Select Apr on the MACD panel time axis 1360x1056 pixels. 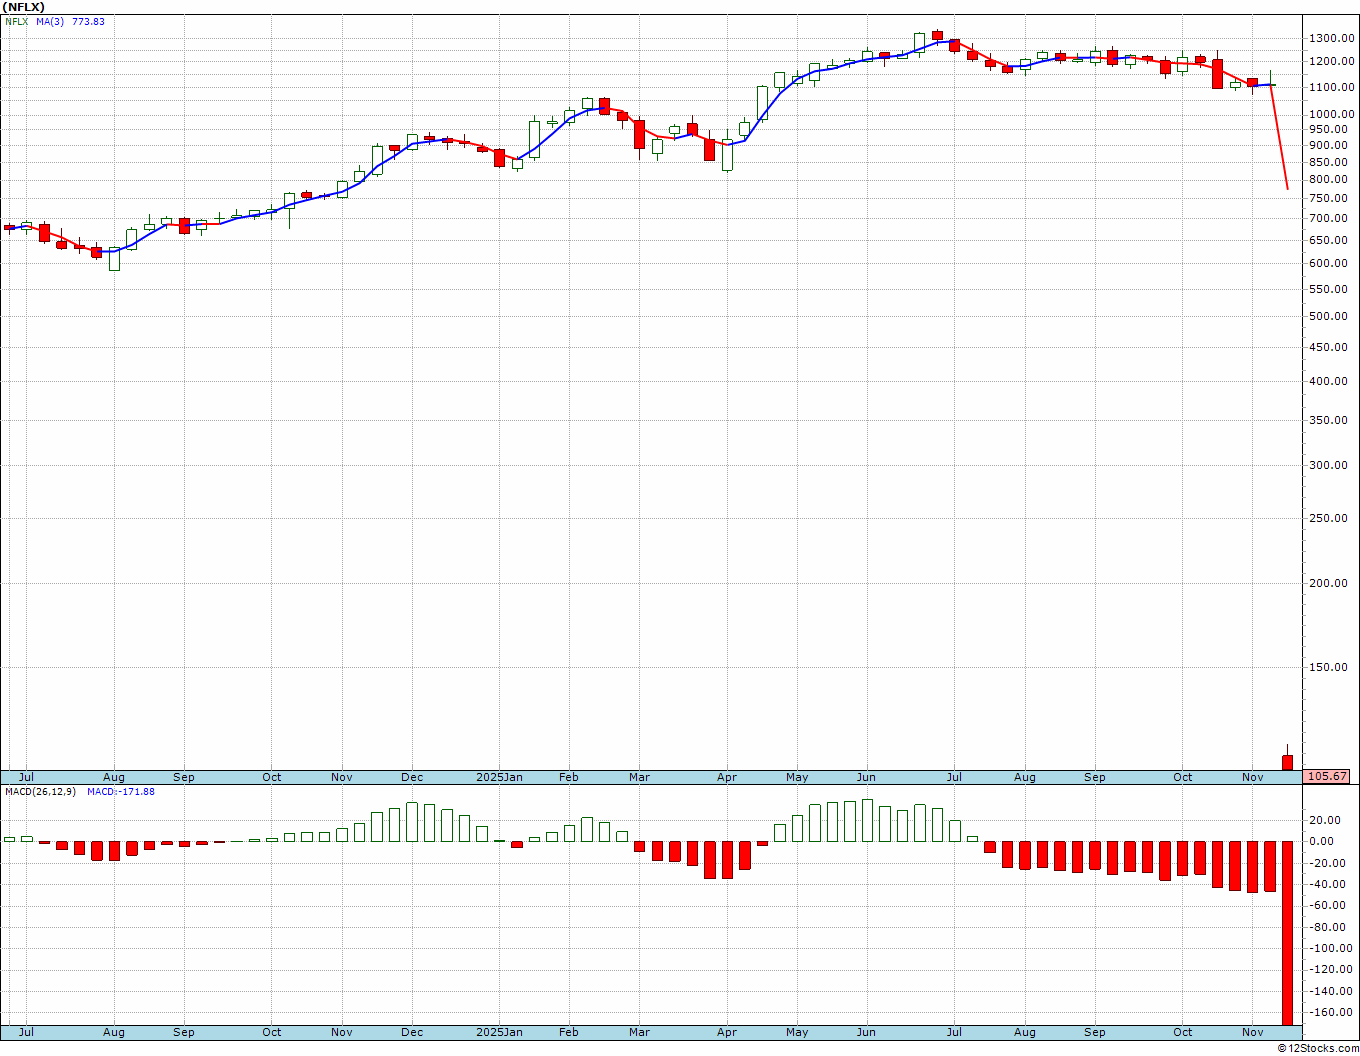click(x=727, y=1032)
